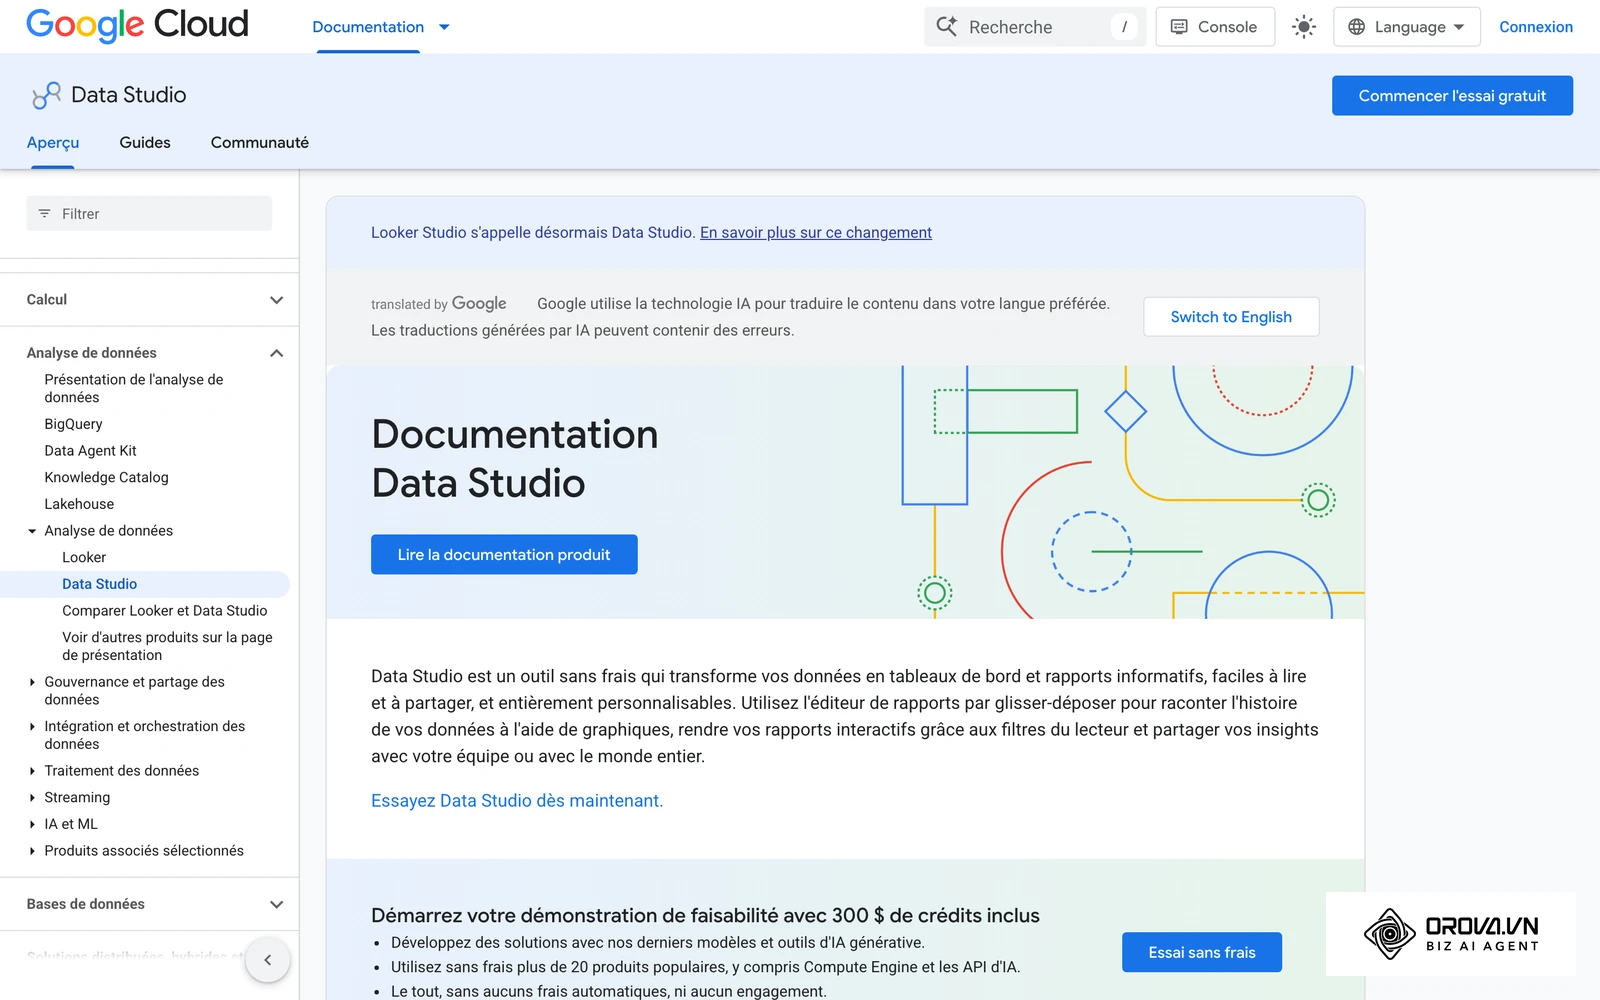The width and height of the screenshot is (1600, 1000).
Task: Expand Gouvernance et partage des données
Action: click(32, 682)
